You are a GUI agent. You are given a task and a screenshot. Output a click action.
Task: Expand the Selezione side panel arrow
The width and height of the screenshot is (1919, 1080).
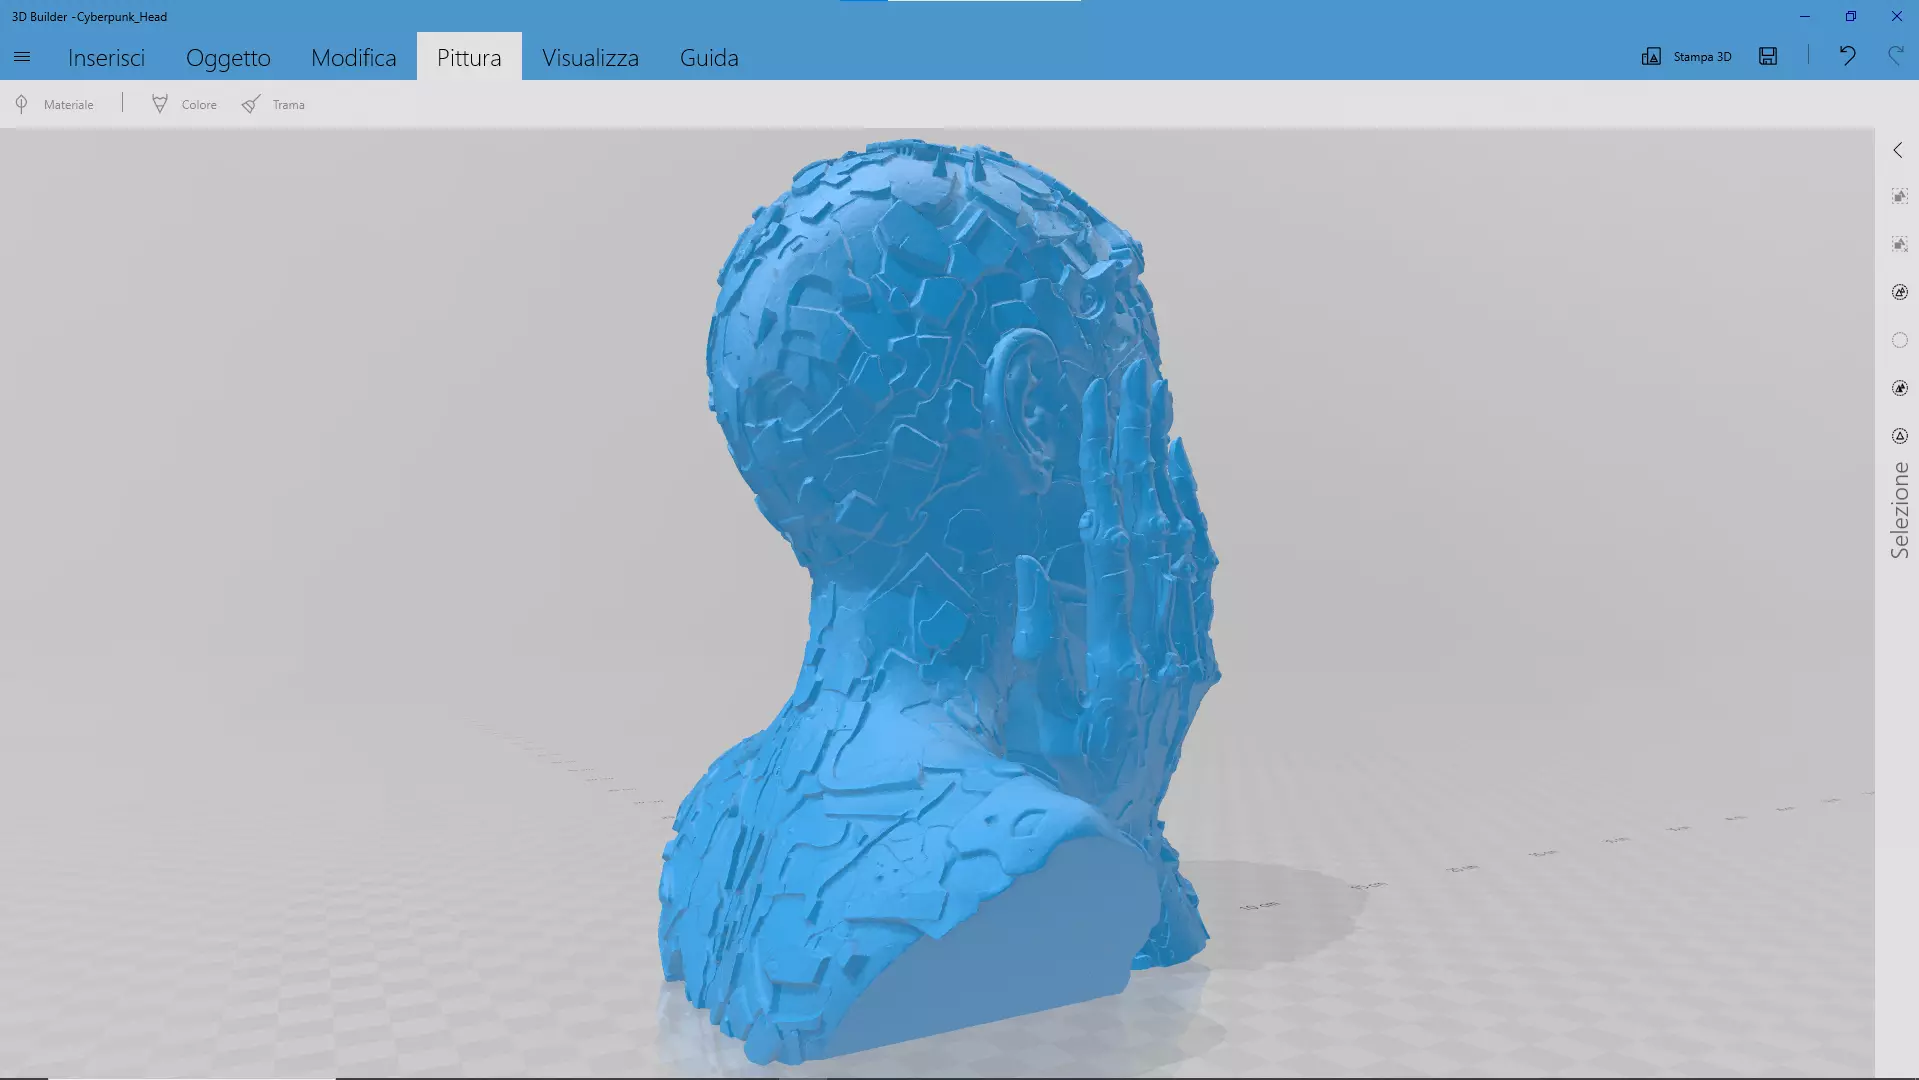(x=1898, y=150)
